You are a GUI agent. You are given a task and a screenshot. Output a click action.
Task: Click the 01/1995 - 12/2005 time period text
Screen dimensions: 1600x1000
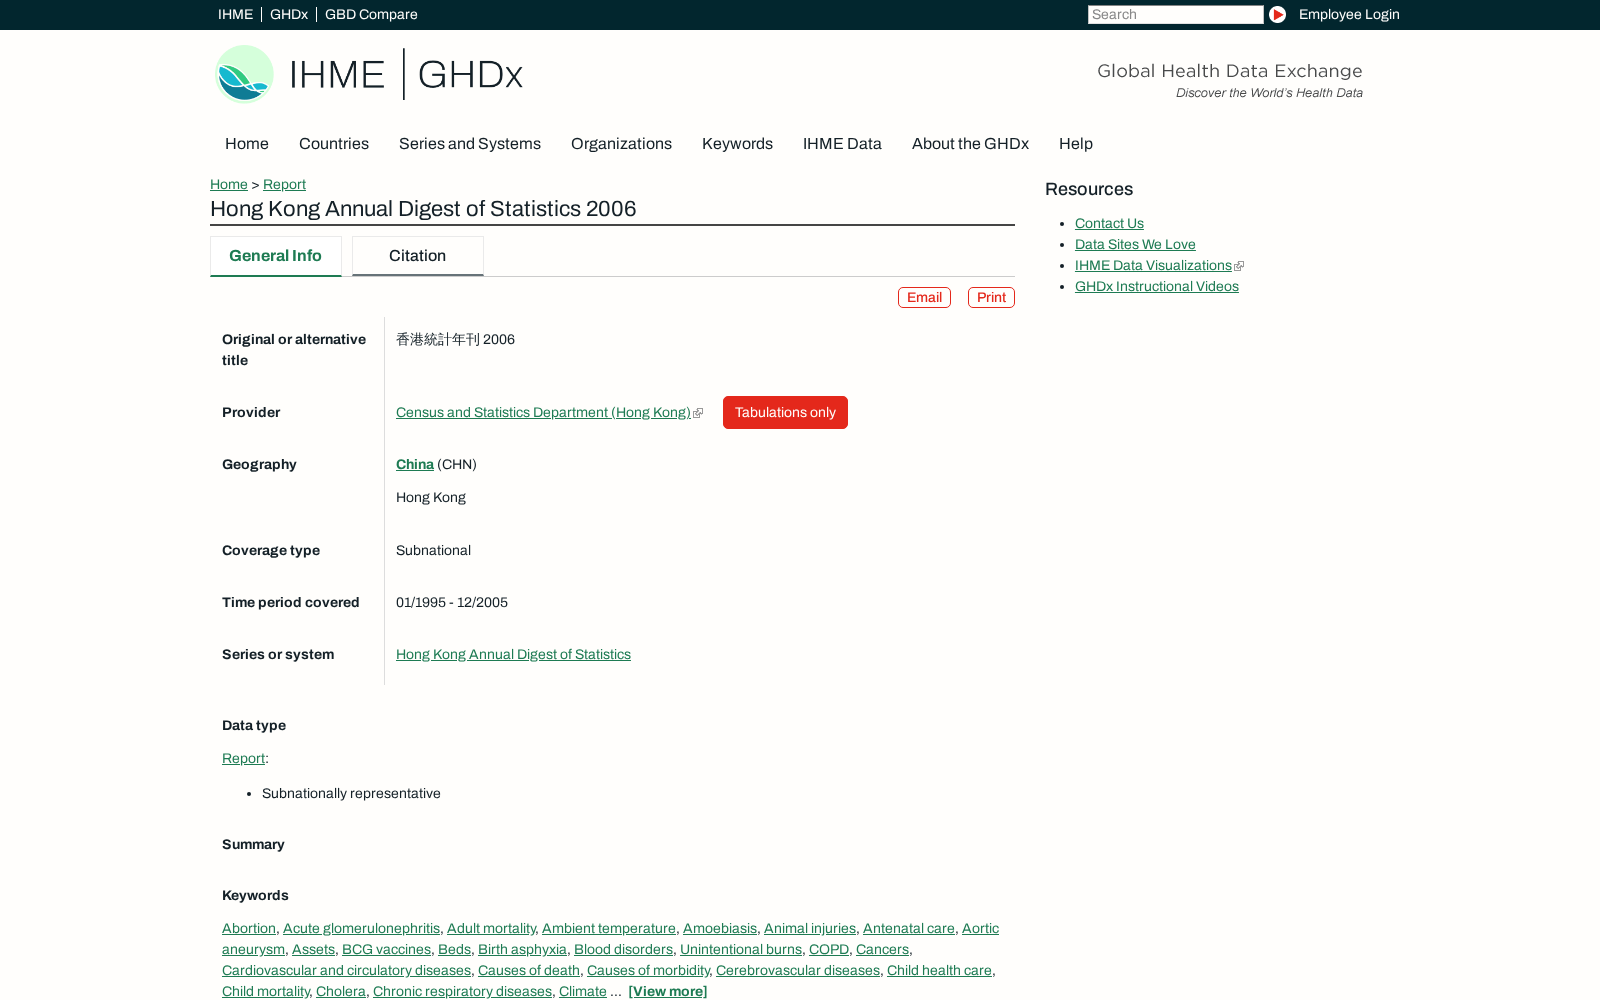[x=452, y=602]
